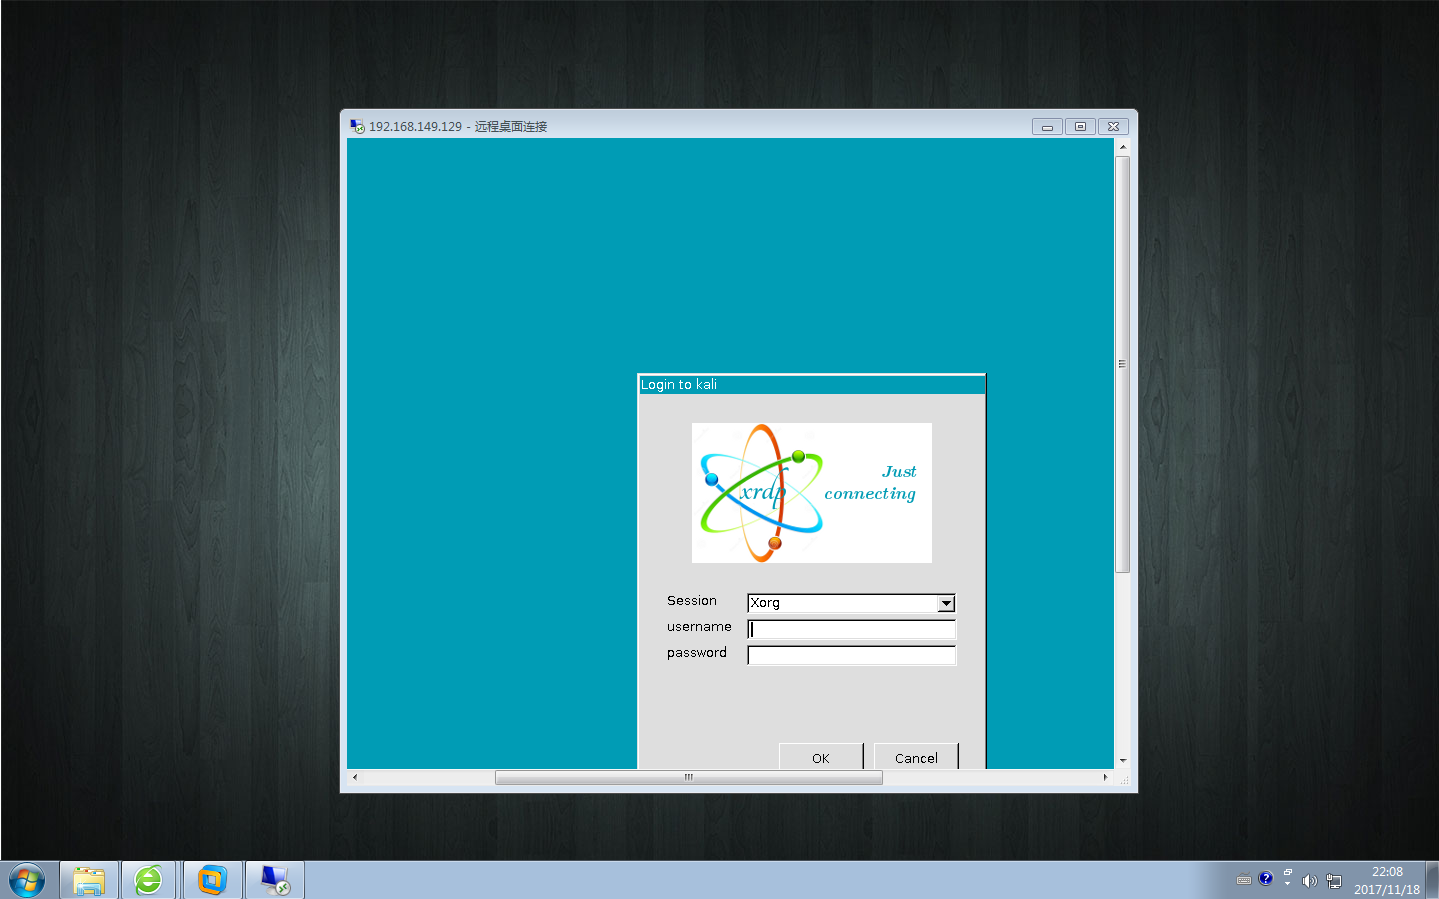
Task: Open the volume control in the system tray
Action: tap(1310, 880)
